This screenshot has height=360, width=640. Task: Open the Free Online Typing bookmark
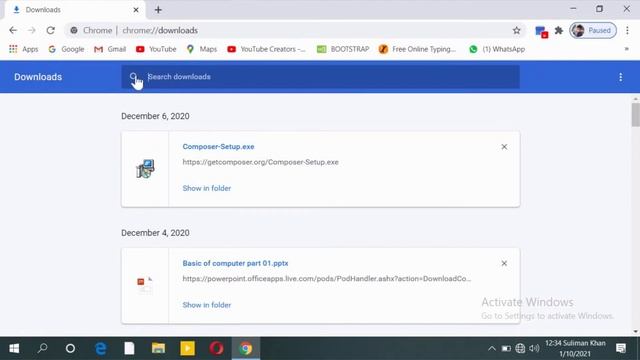coord(417,49)
